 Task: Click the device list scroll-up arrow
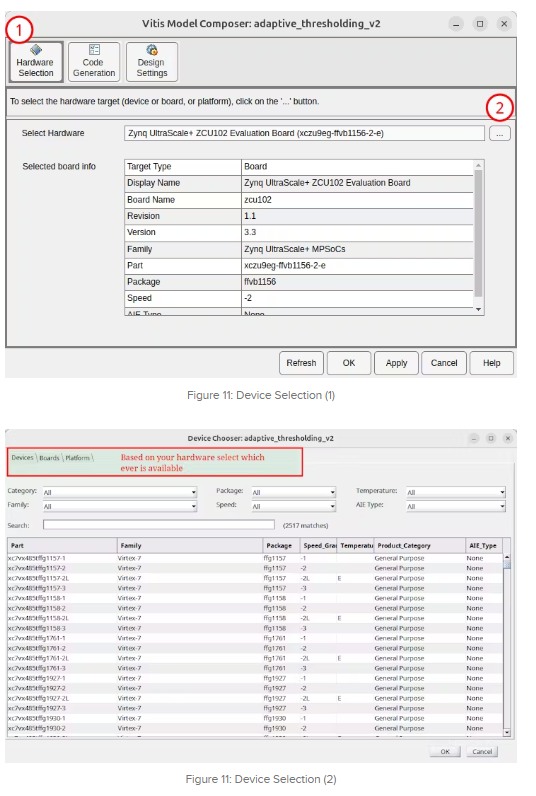[507, 557]
